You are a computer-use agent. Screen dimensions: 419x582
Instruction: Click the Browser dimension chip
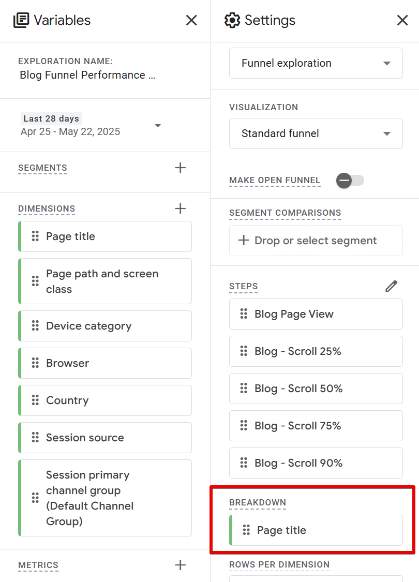pos(105,363)
